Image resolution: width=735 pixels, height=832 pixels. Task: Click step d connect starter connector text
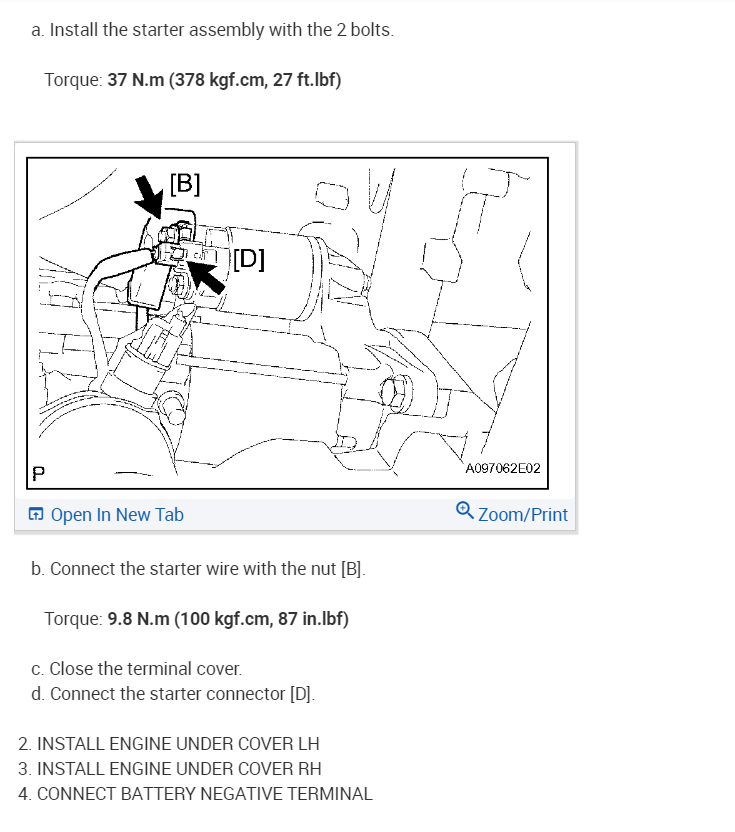173,694
